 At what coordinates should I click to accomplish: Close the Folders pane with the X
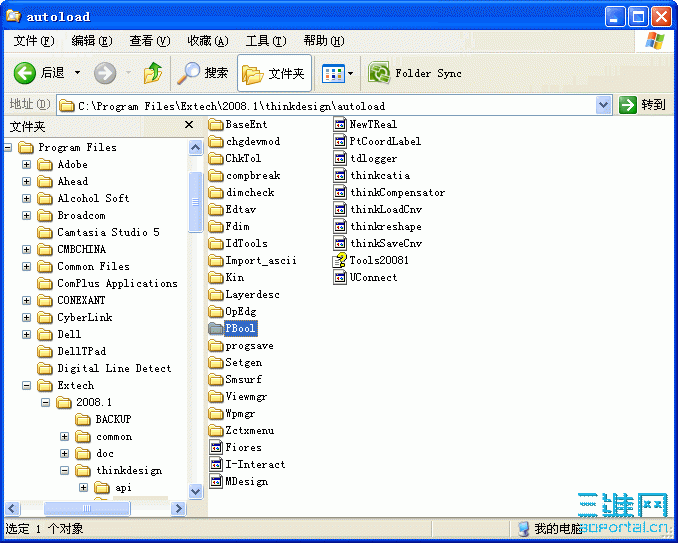click(x=189, y=125)
